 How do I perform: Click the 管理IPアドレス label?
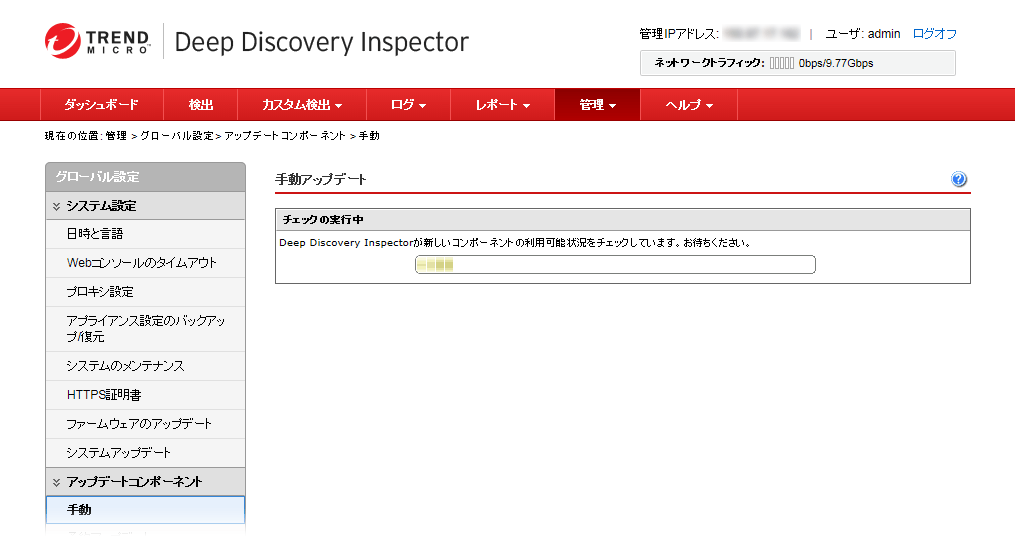pos(679,34)
